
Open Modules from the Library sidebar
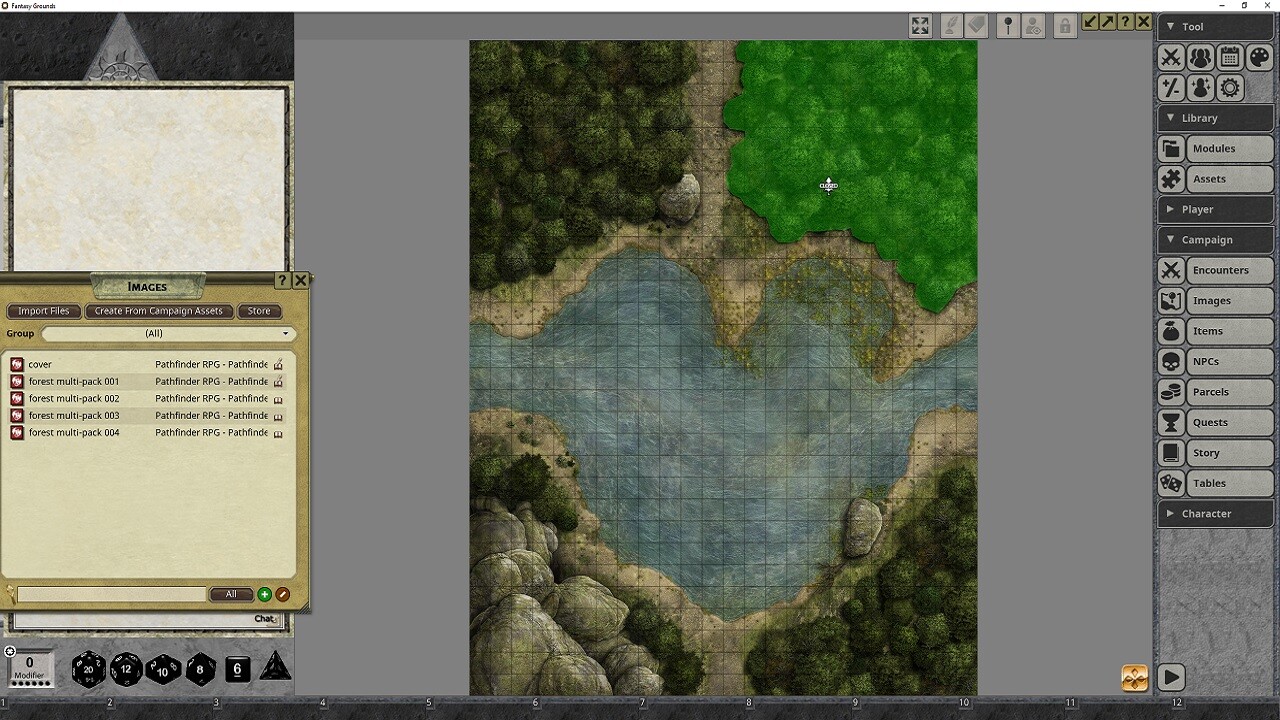click(x=1215, y=148)
